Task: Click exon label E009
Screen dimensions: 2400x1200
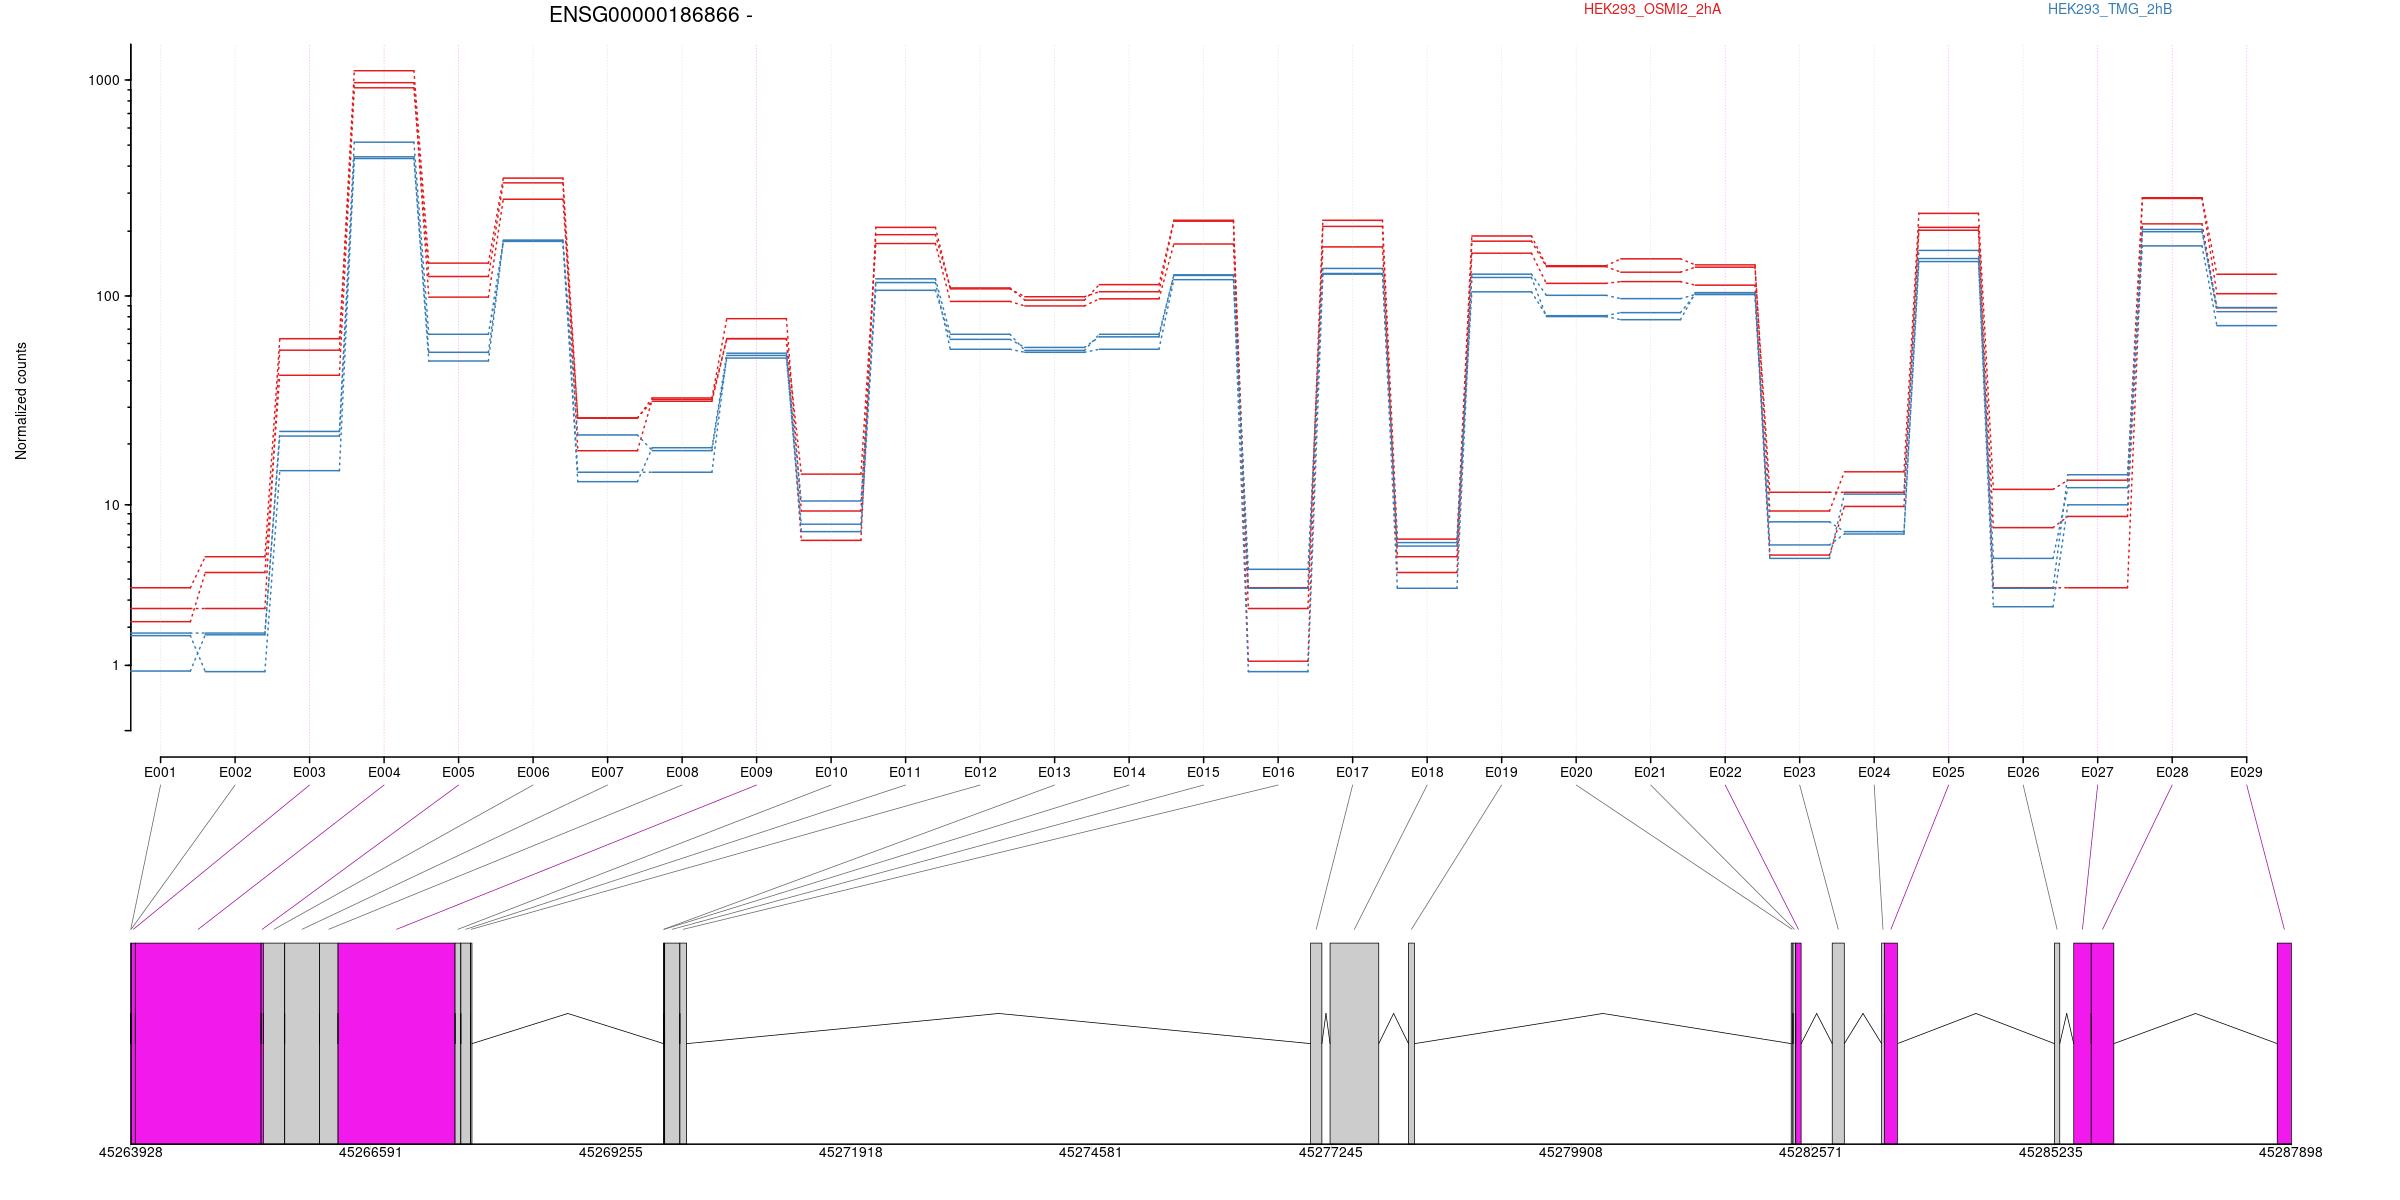Action: click(x=756, y=772)
